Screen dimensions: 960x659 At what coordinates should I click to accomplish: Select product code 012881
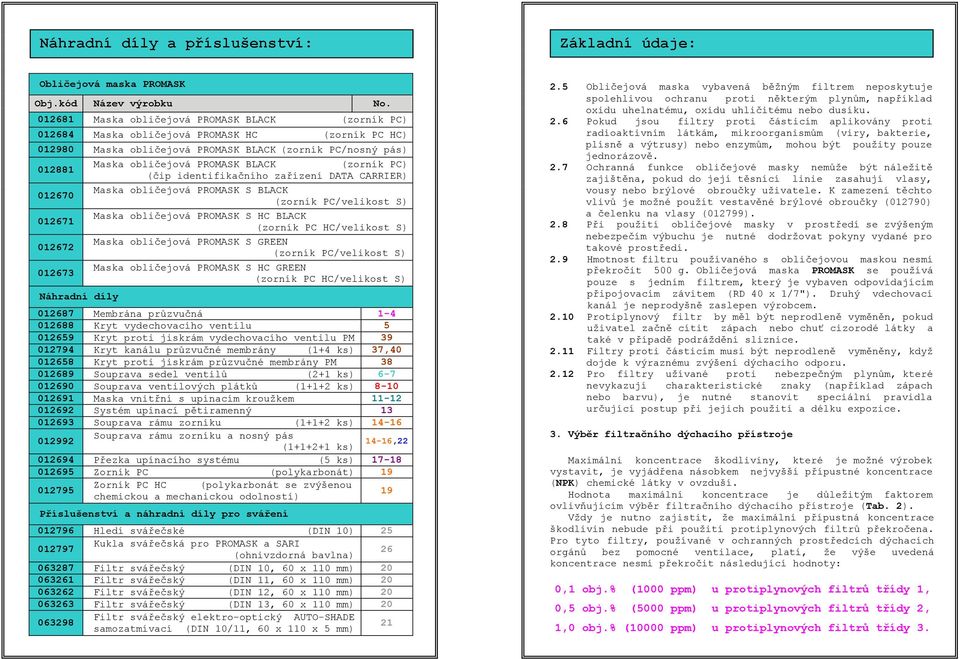pyautogui.click(x=56, y=170)
